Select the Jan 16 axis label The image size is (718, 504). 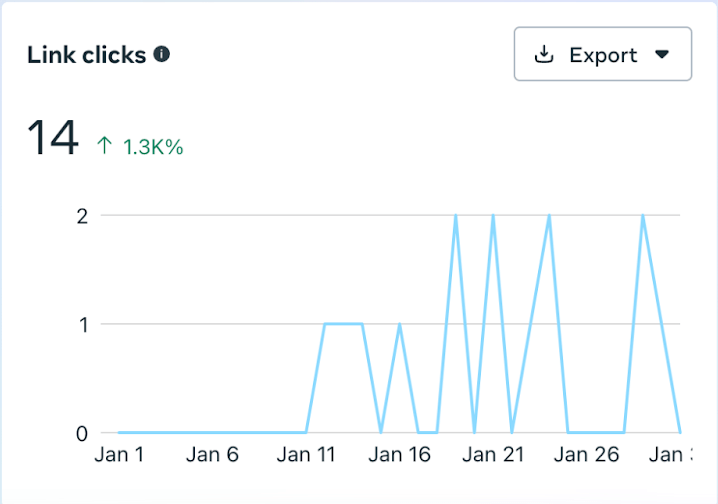pos(399,455)
